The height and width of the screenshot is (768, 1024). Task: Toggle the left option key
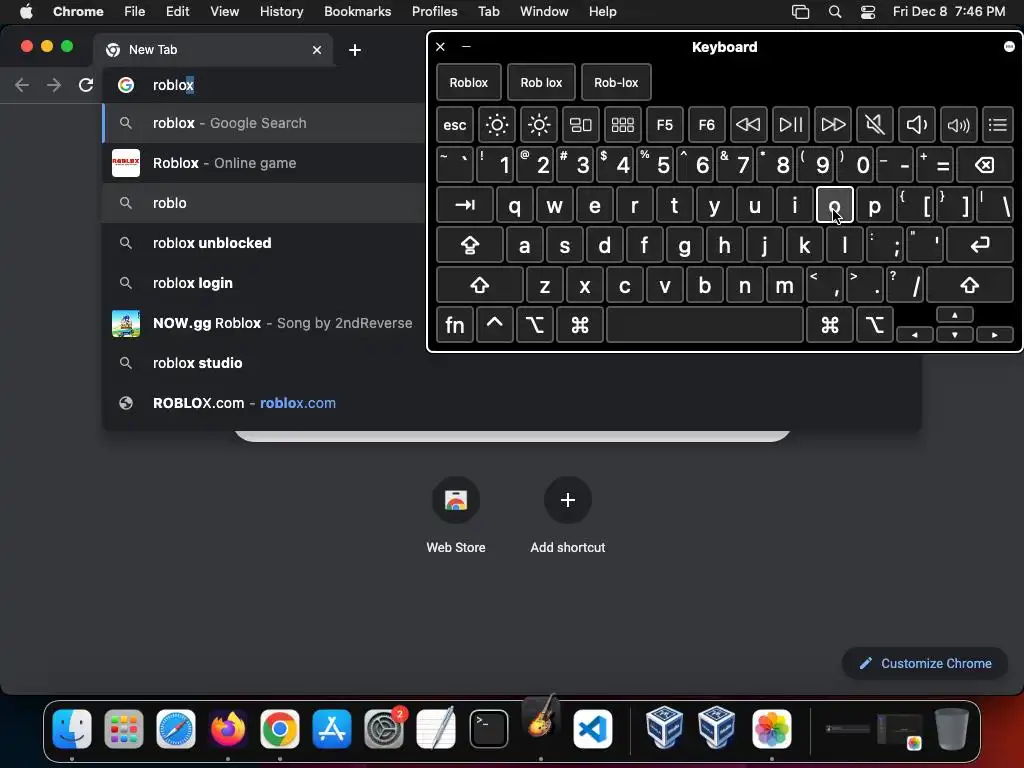pyautogui.click(x=535, y=325)
